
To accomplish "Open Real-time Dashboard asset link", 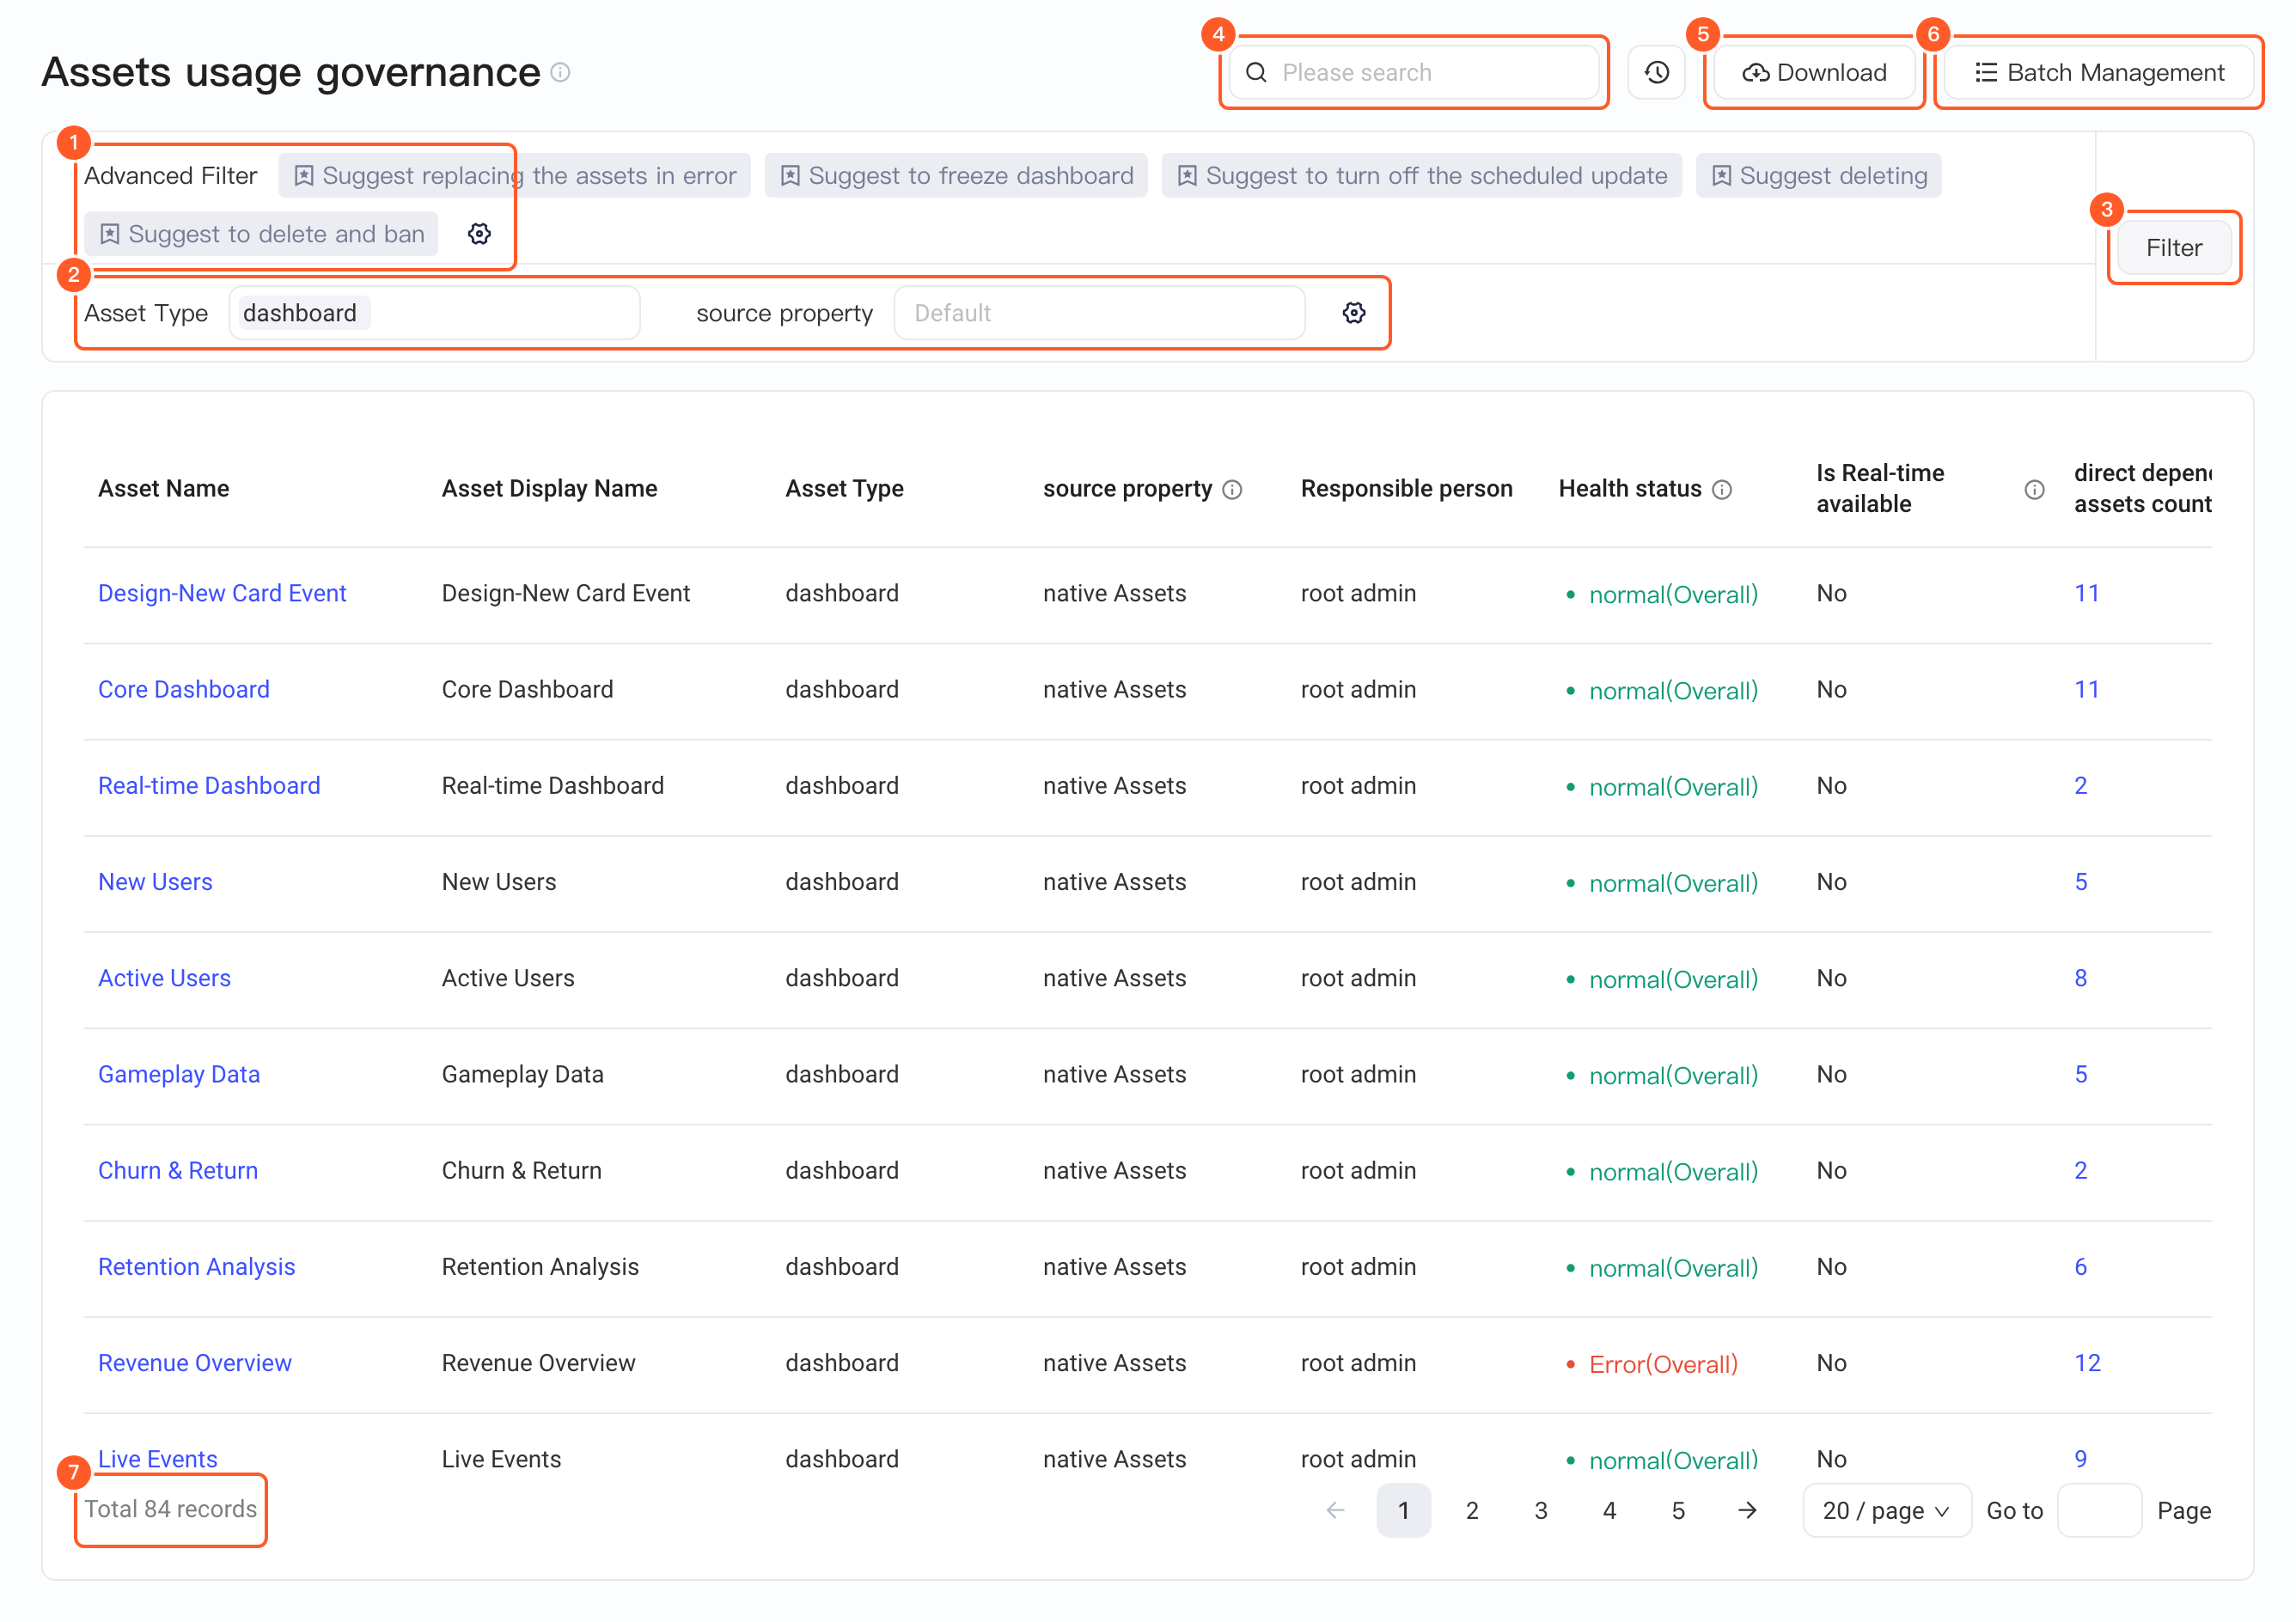I will pos(209,785).
